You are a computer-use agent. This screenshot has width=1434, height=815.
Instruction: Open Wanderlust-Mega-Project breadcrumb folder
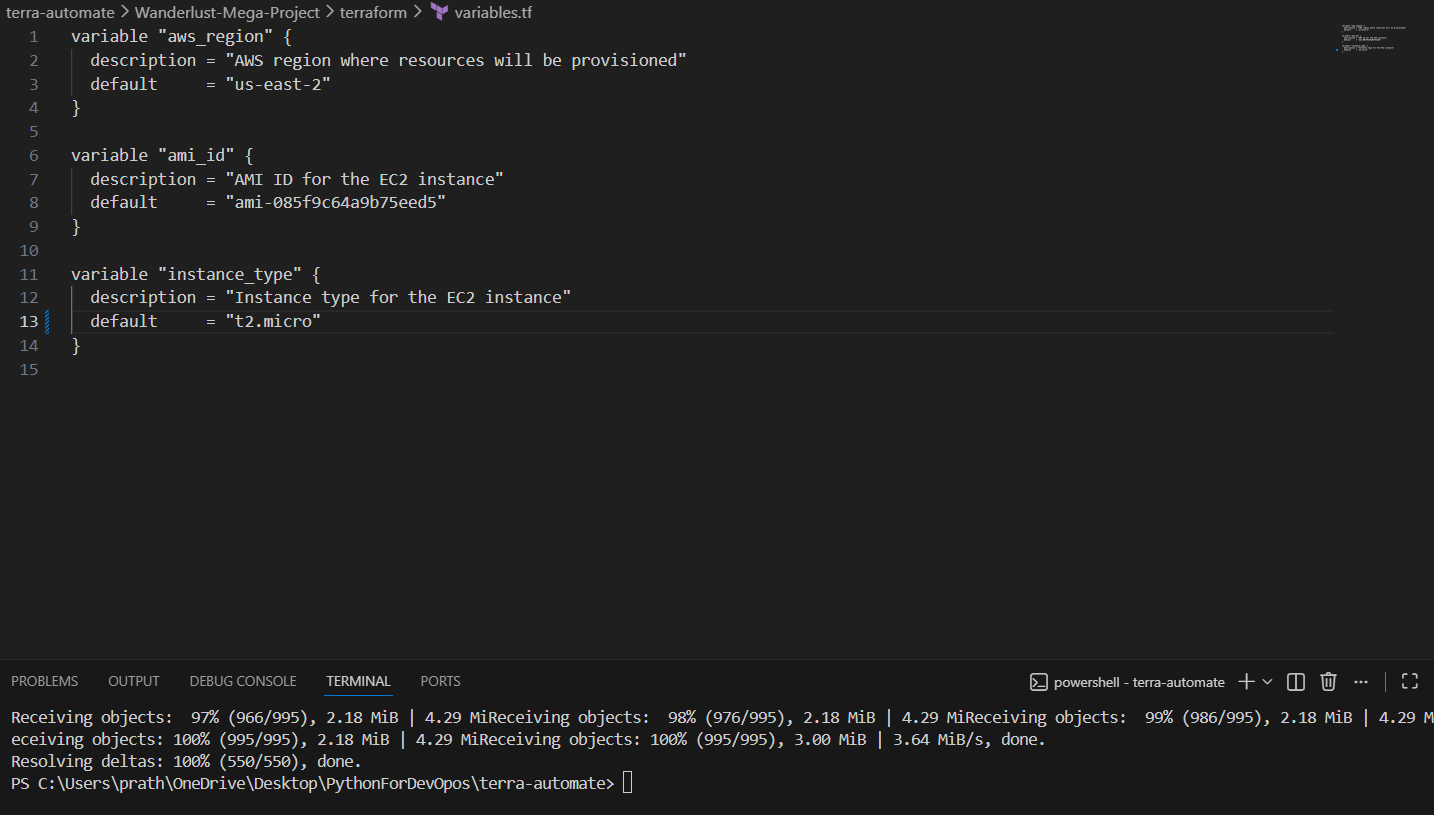(227, 13)
